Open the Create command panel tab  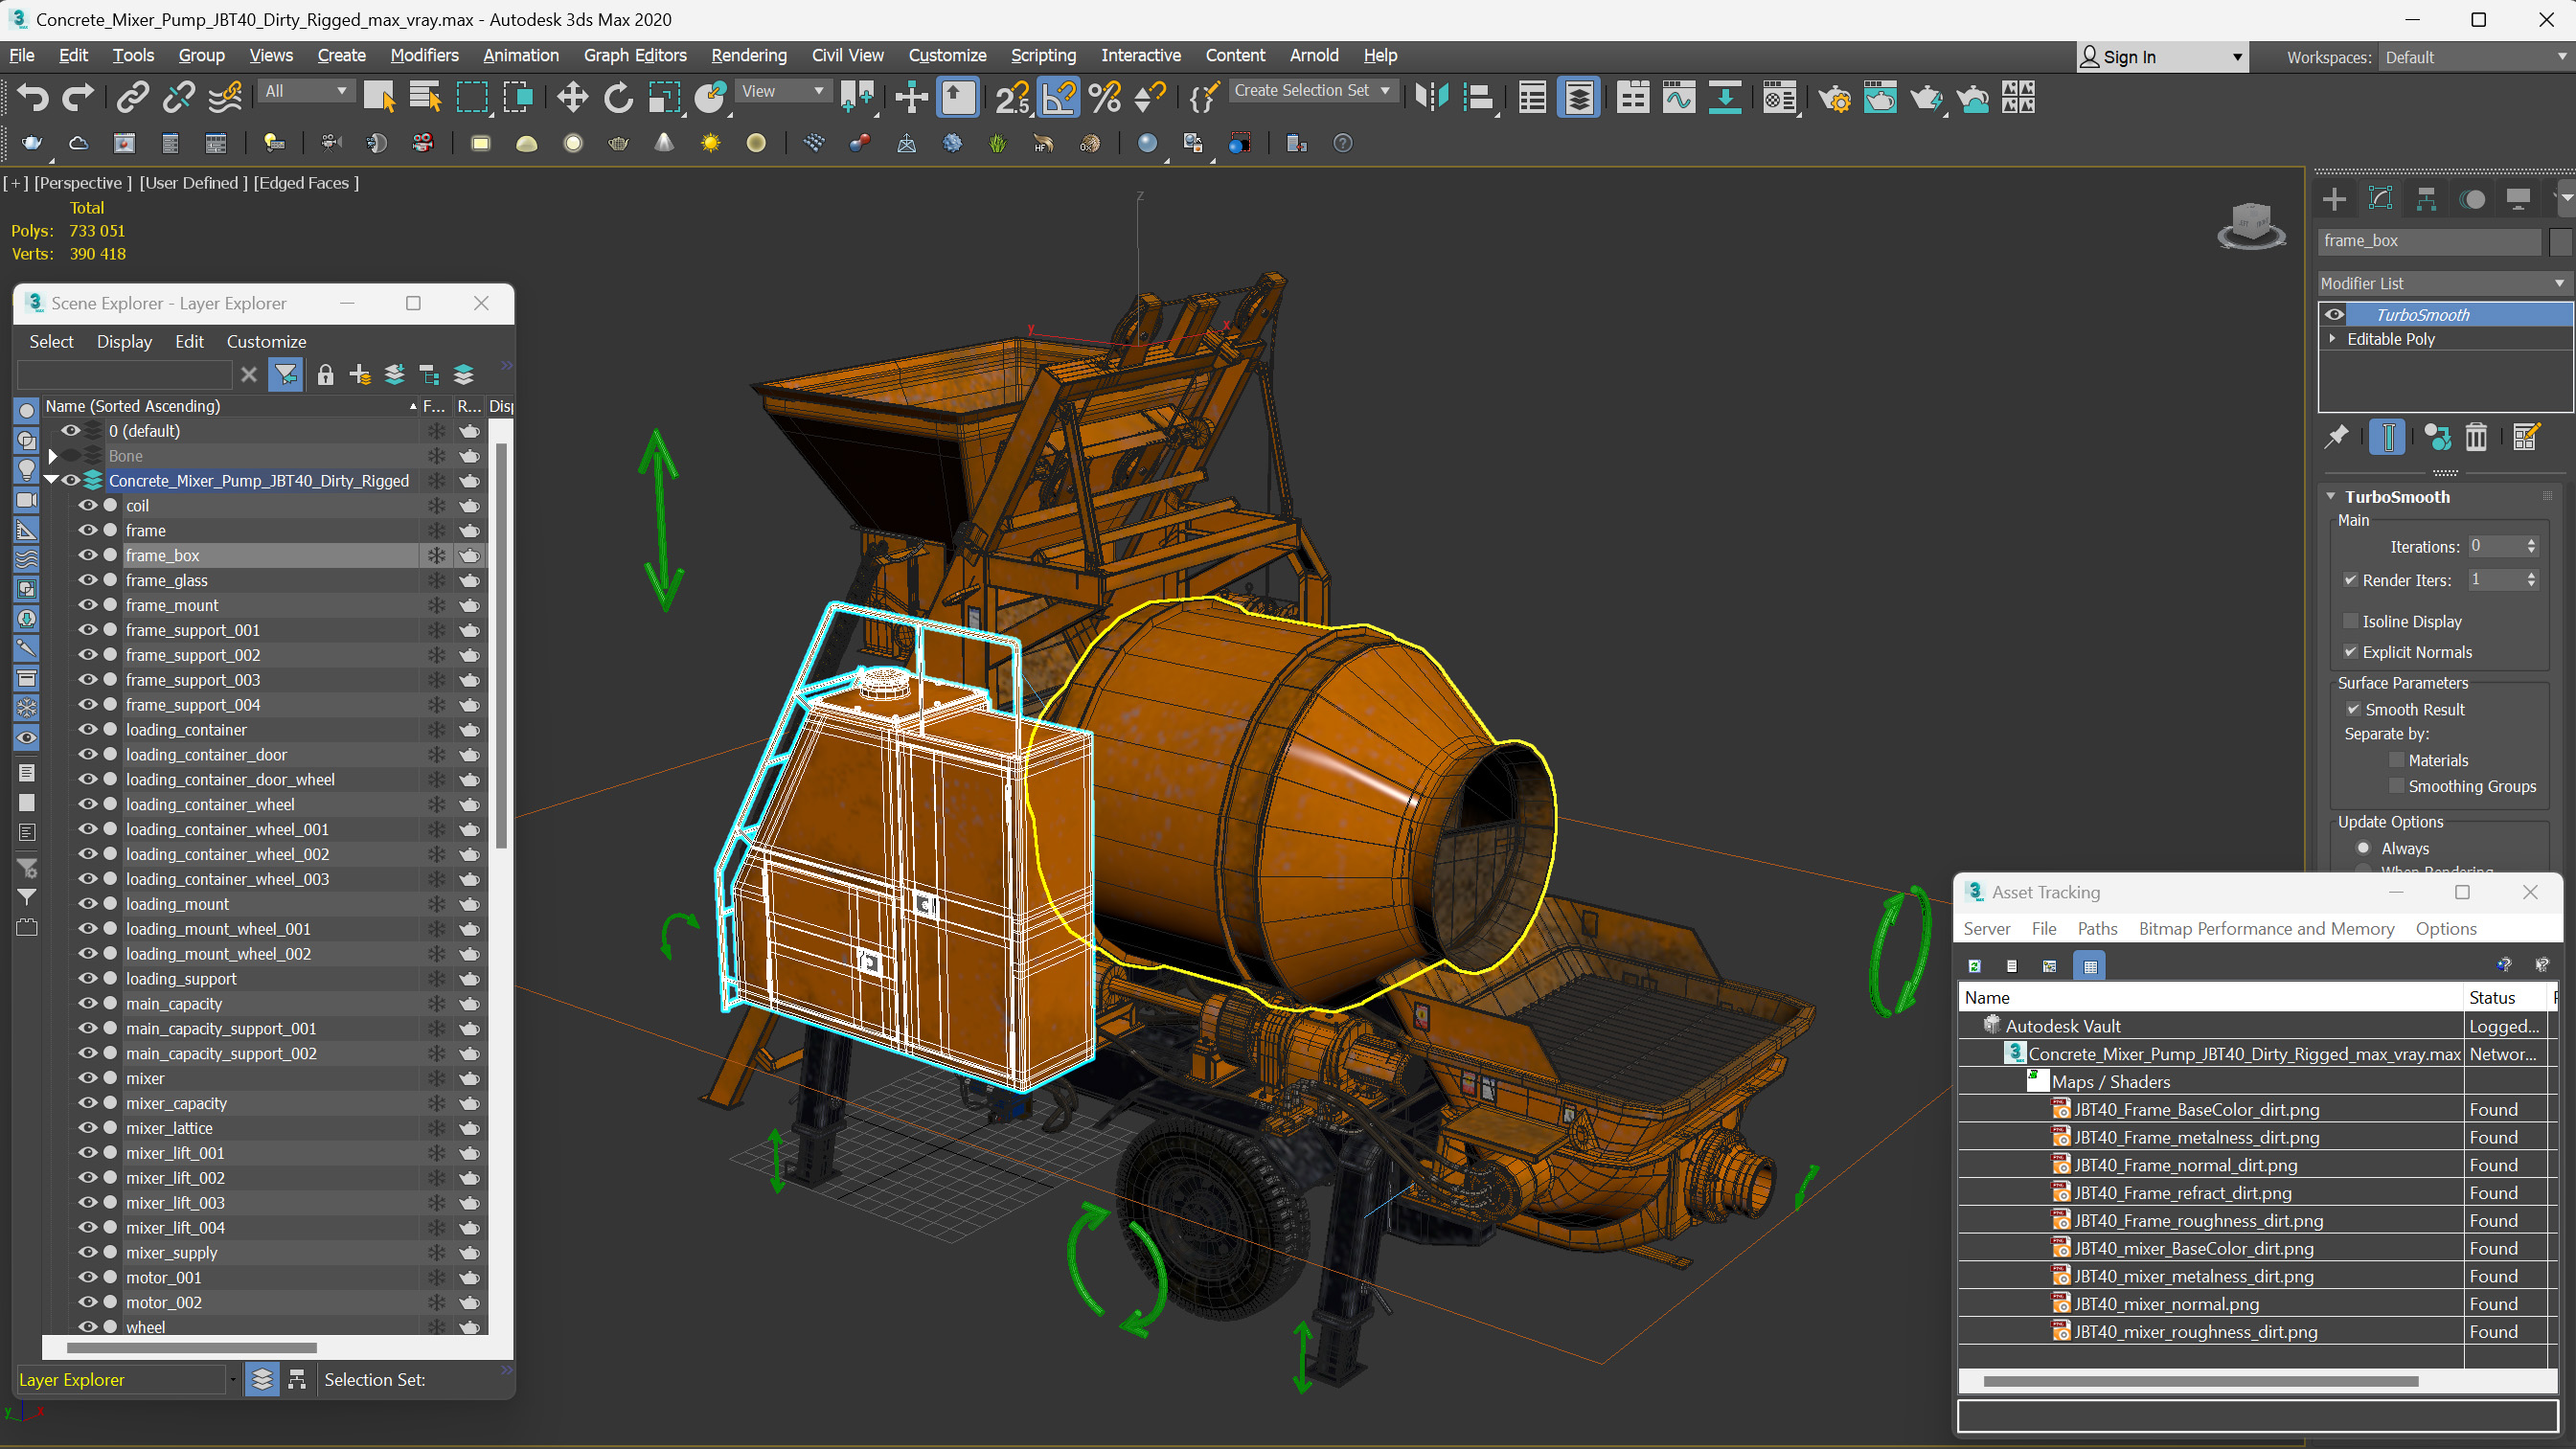pos(2335,199)
